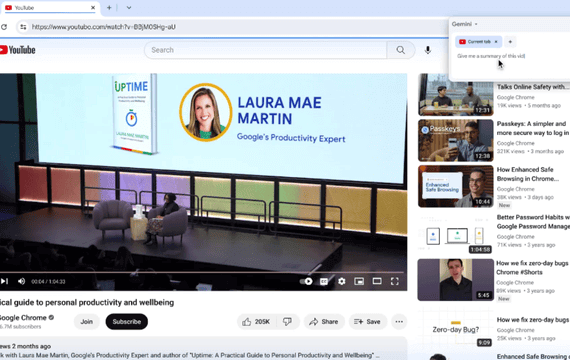Open player settings gear
The width and height of the screenshot is (570, 360).
pos(341,281)
